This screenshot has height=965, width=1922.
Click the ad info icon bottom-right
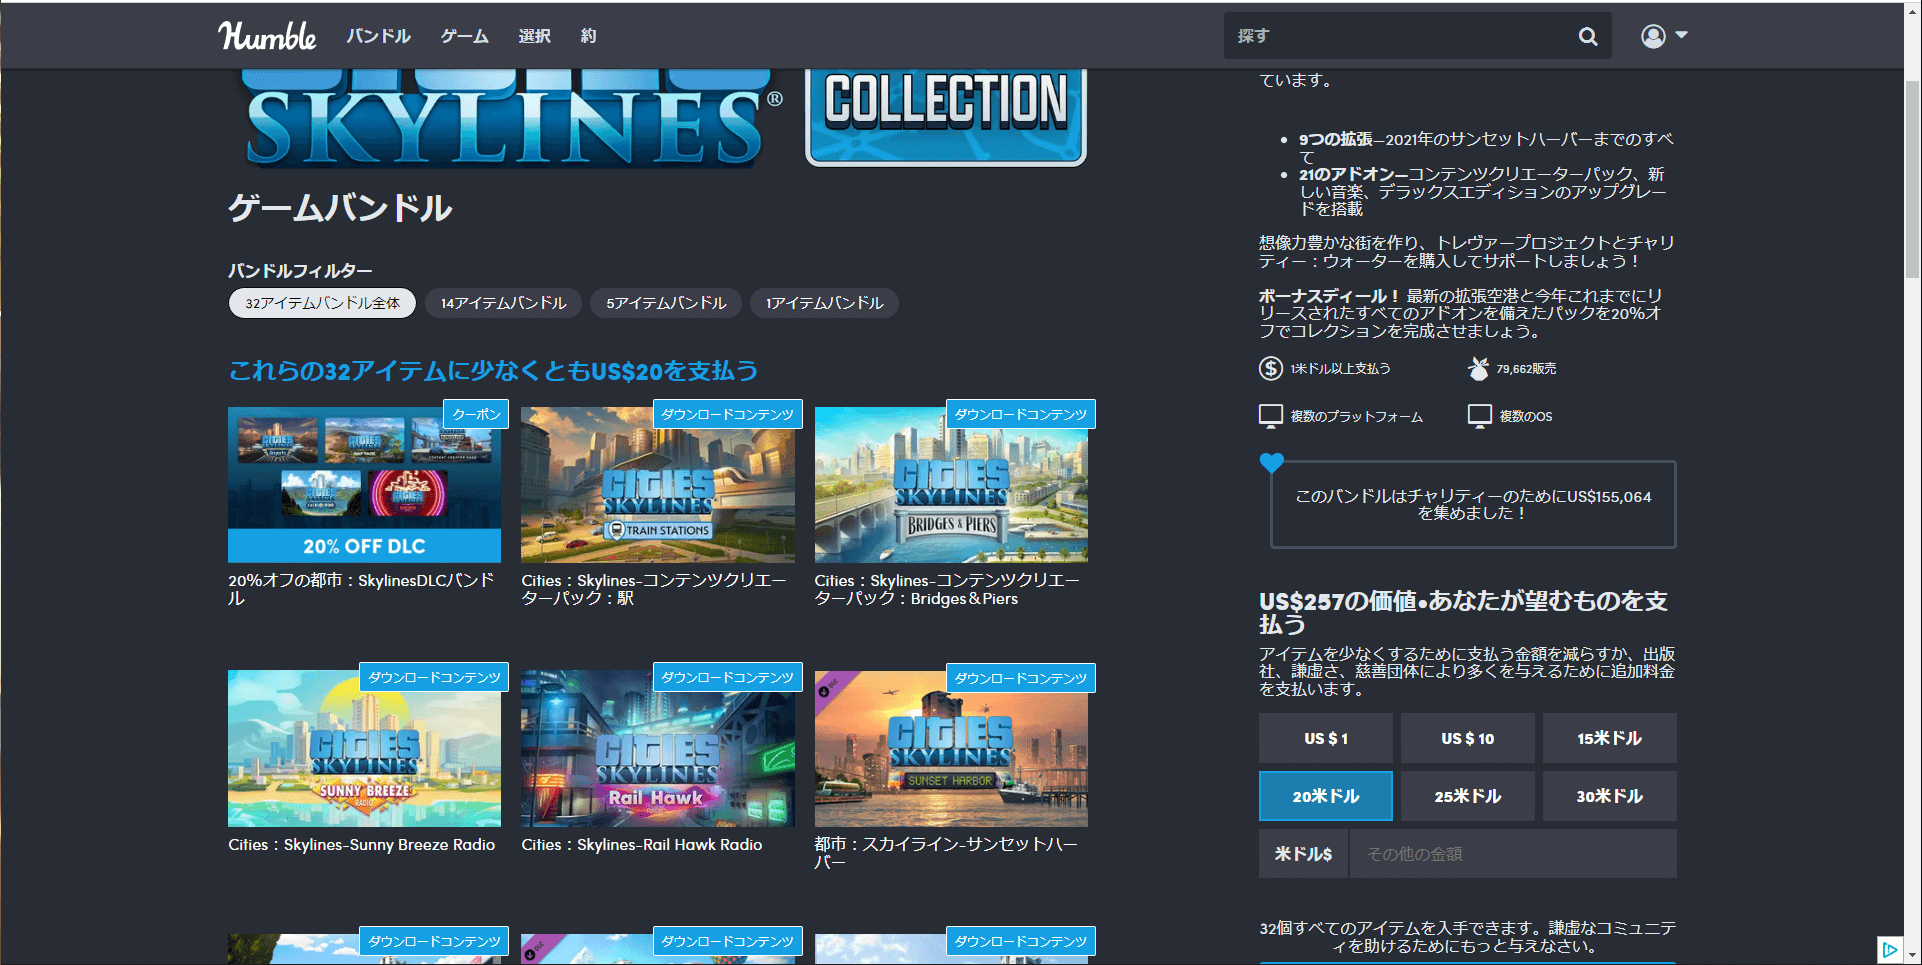point(1889,949)
